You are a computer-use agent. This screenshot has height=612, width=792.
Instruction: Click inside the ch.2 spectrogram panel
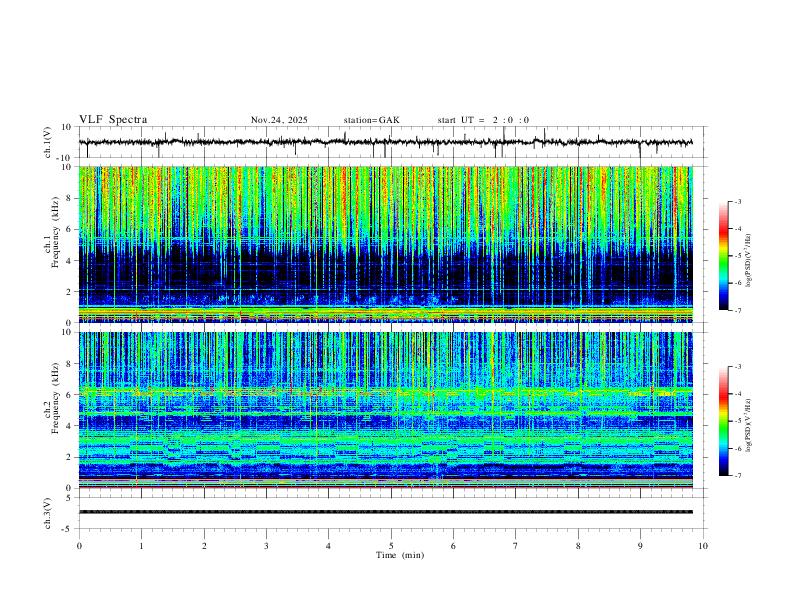[x=386, y=410]
